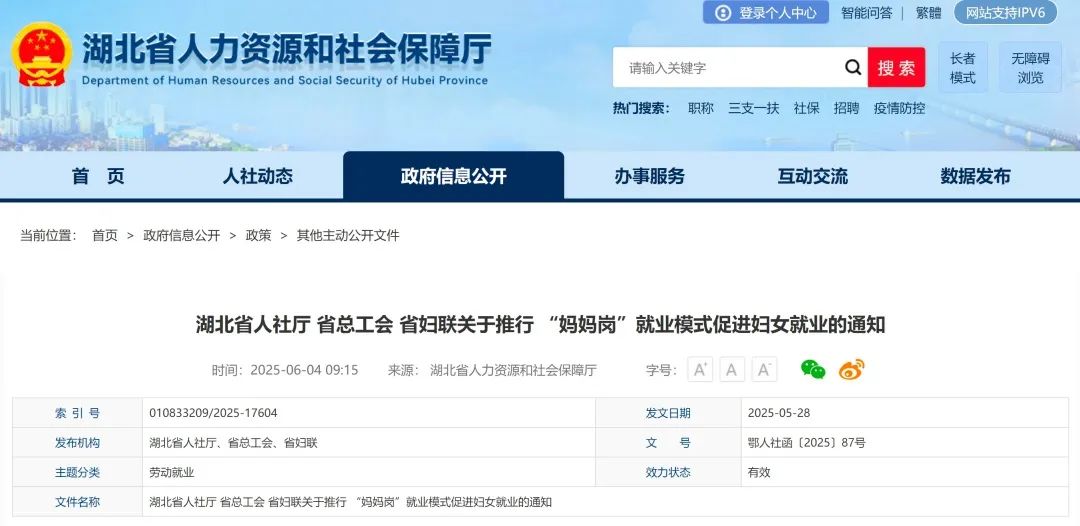
Task: Click the 主题分类 label cell
Action: coord(77,472)
